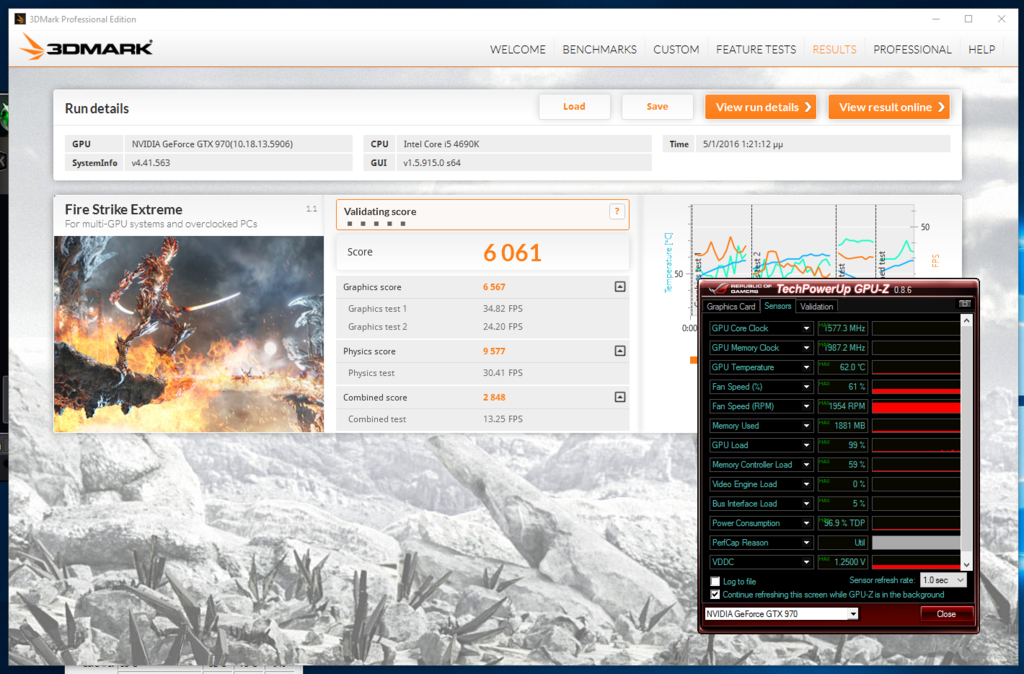
Task: Click the Combined score value 2 848
Action: tap(494, 397)
